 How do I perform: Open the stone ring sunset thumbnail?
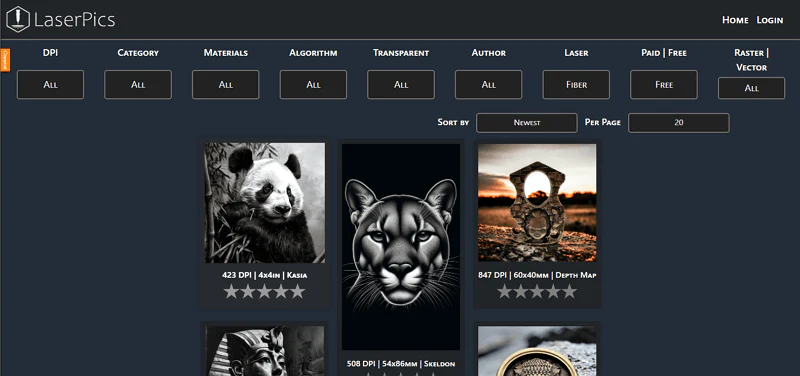point(537,203)
